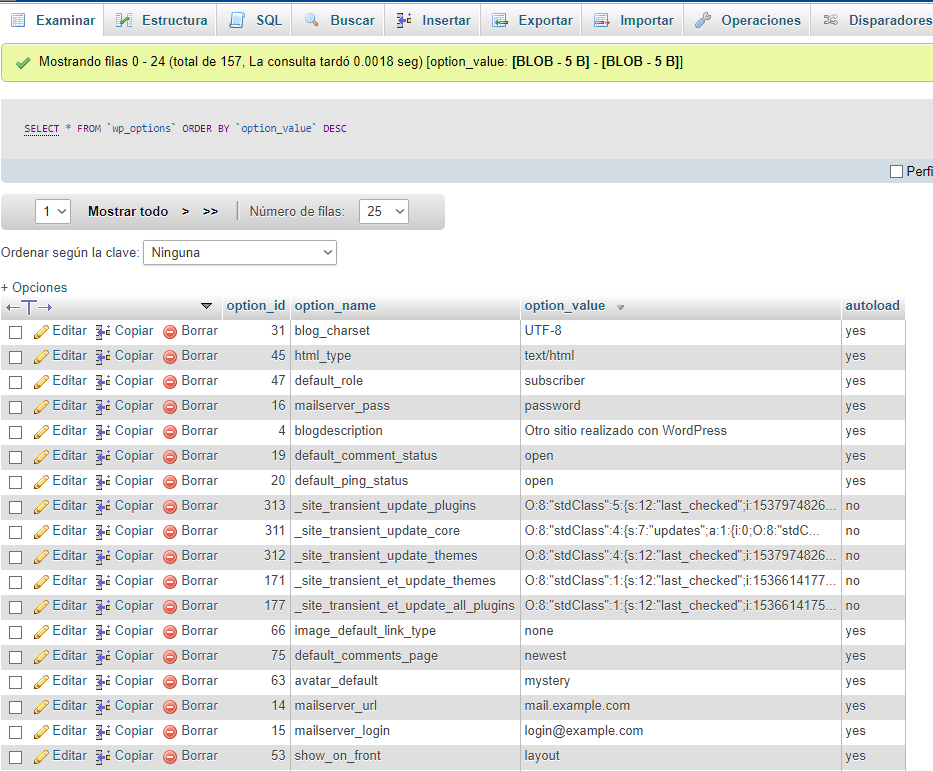Open the Número de filas dropdown
The width and height of the screenshot is (933, 771).
click(383, 211)
